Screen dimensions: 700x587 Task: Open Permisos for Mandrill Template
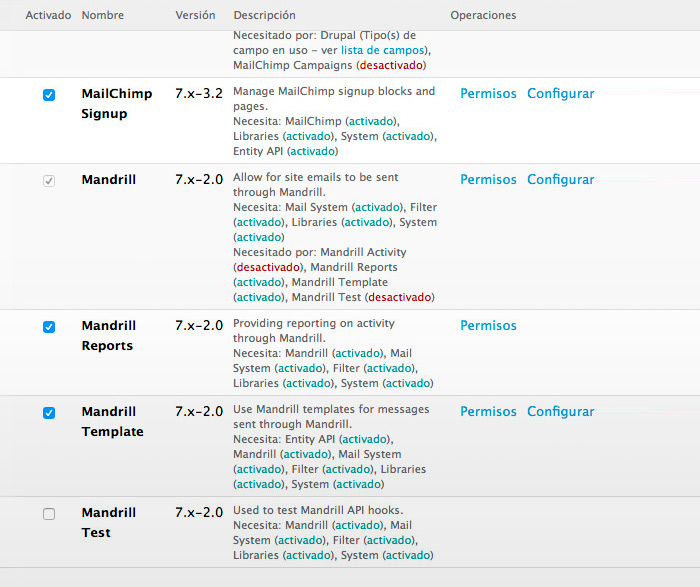pos(488,412)
